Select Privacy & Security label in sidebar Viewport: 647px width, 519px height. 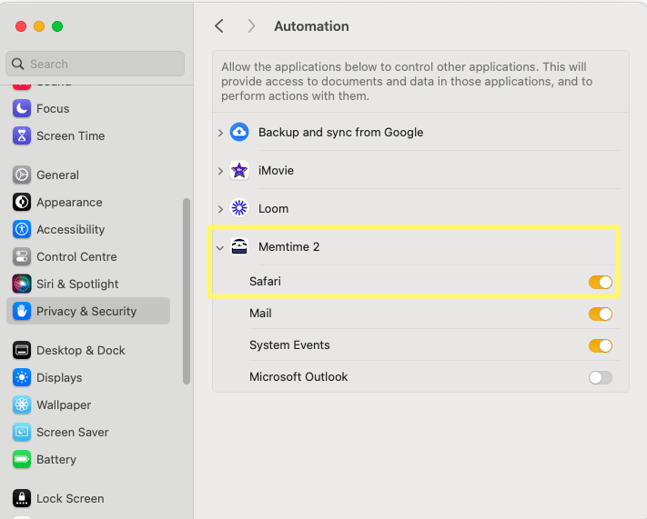[x=86, y=311]
